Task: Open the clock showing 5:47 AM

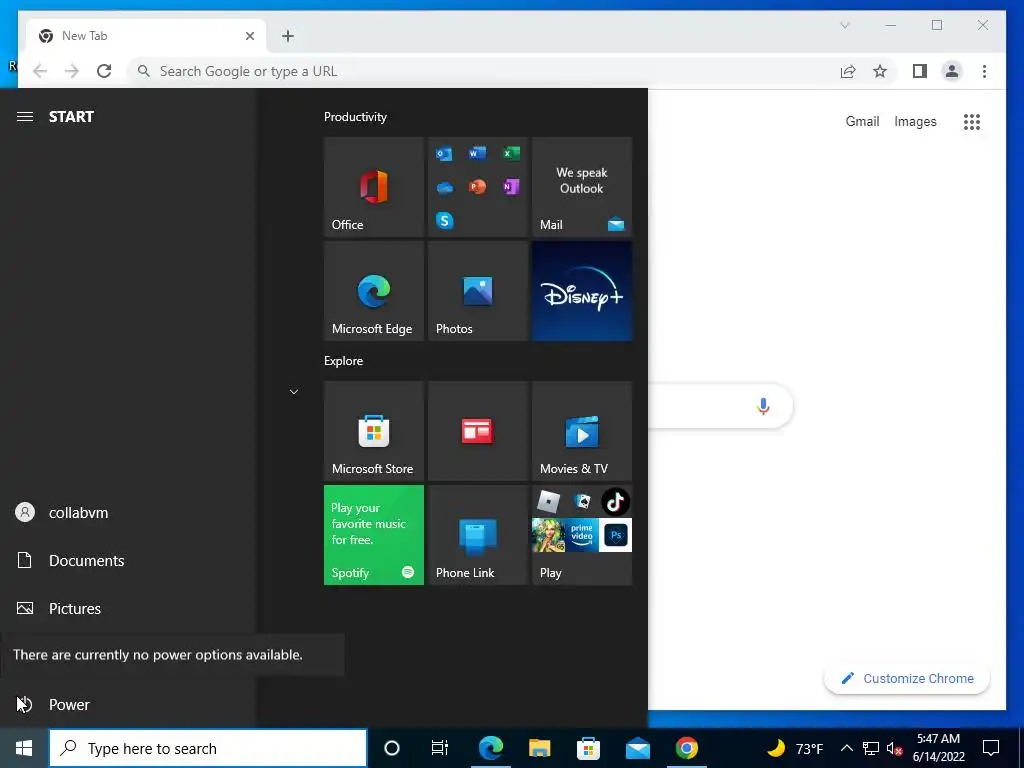Action: [x=938, y=748]
